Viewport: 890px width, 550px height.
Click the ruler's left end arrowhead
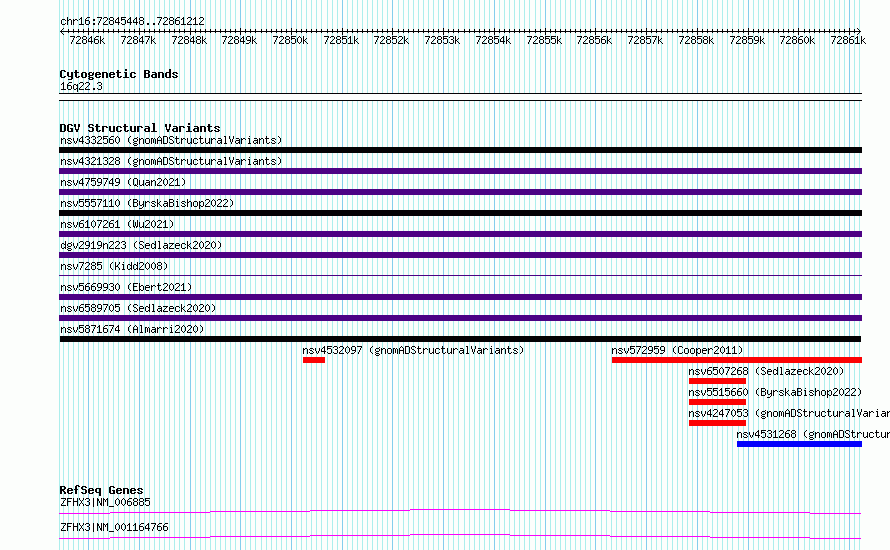pyautogui.click(x=62, y=31)
